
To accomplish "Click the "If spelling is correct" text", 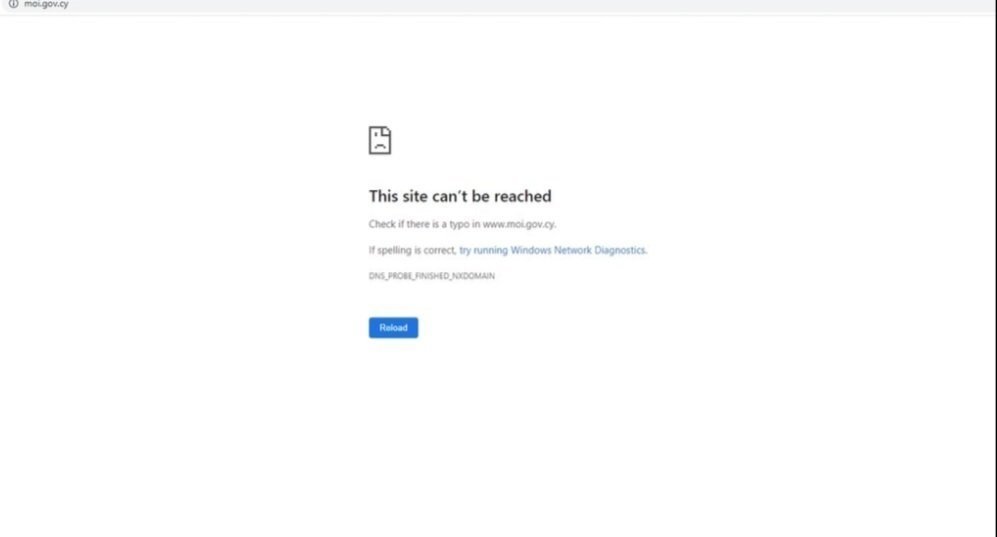I will point(412,250).
